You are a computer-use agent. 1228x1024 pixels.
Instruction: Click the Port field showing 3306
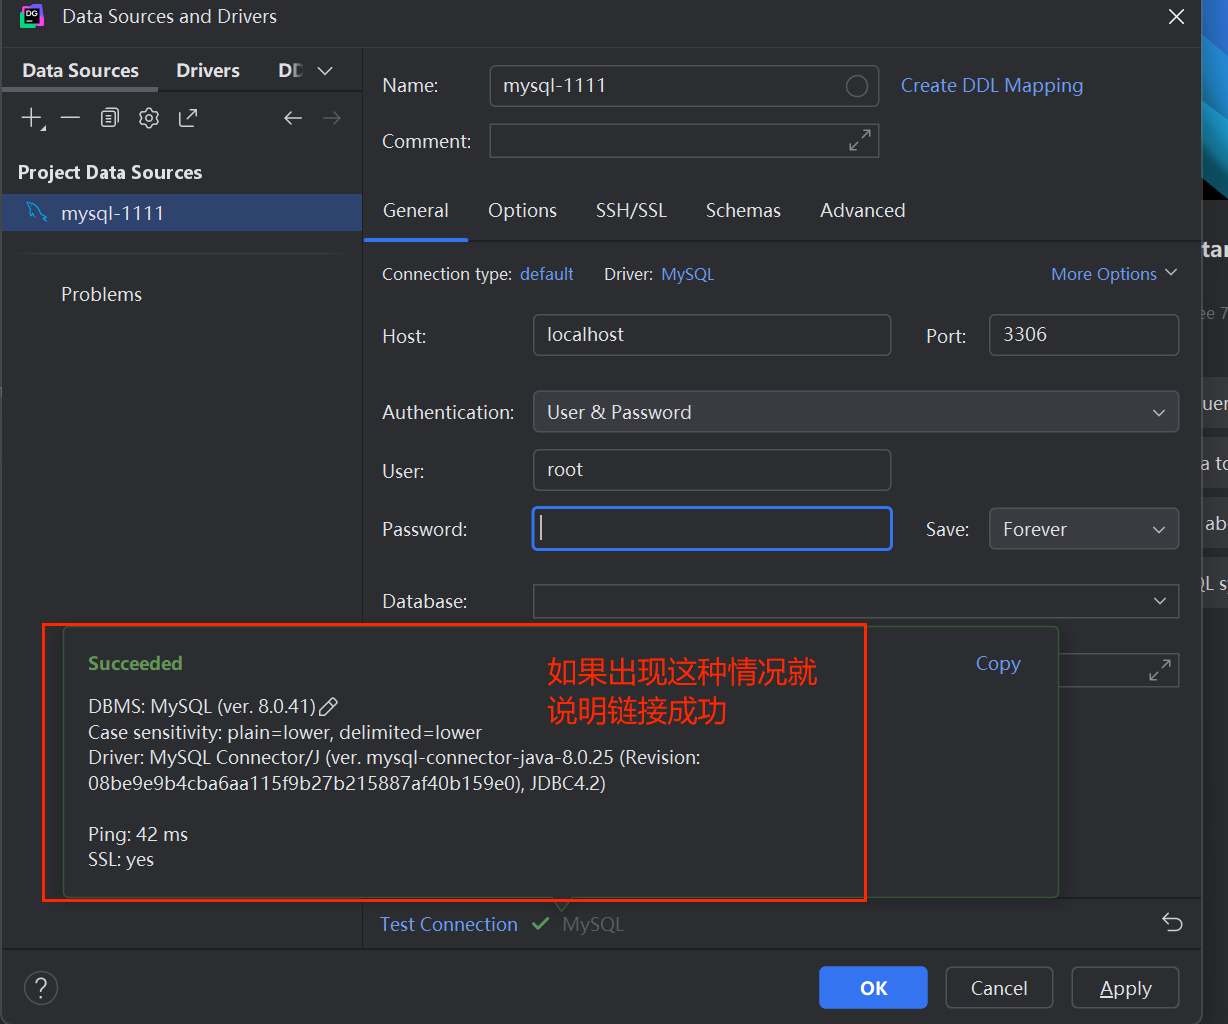click(1084, 335)
